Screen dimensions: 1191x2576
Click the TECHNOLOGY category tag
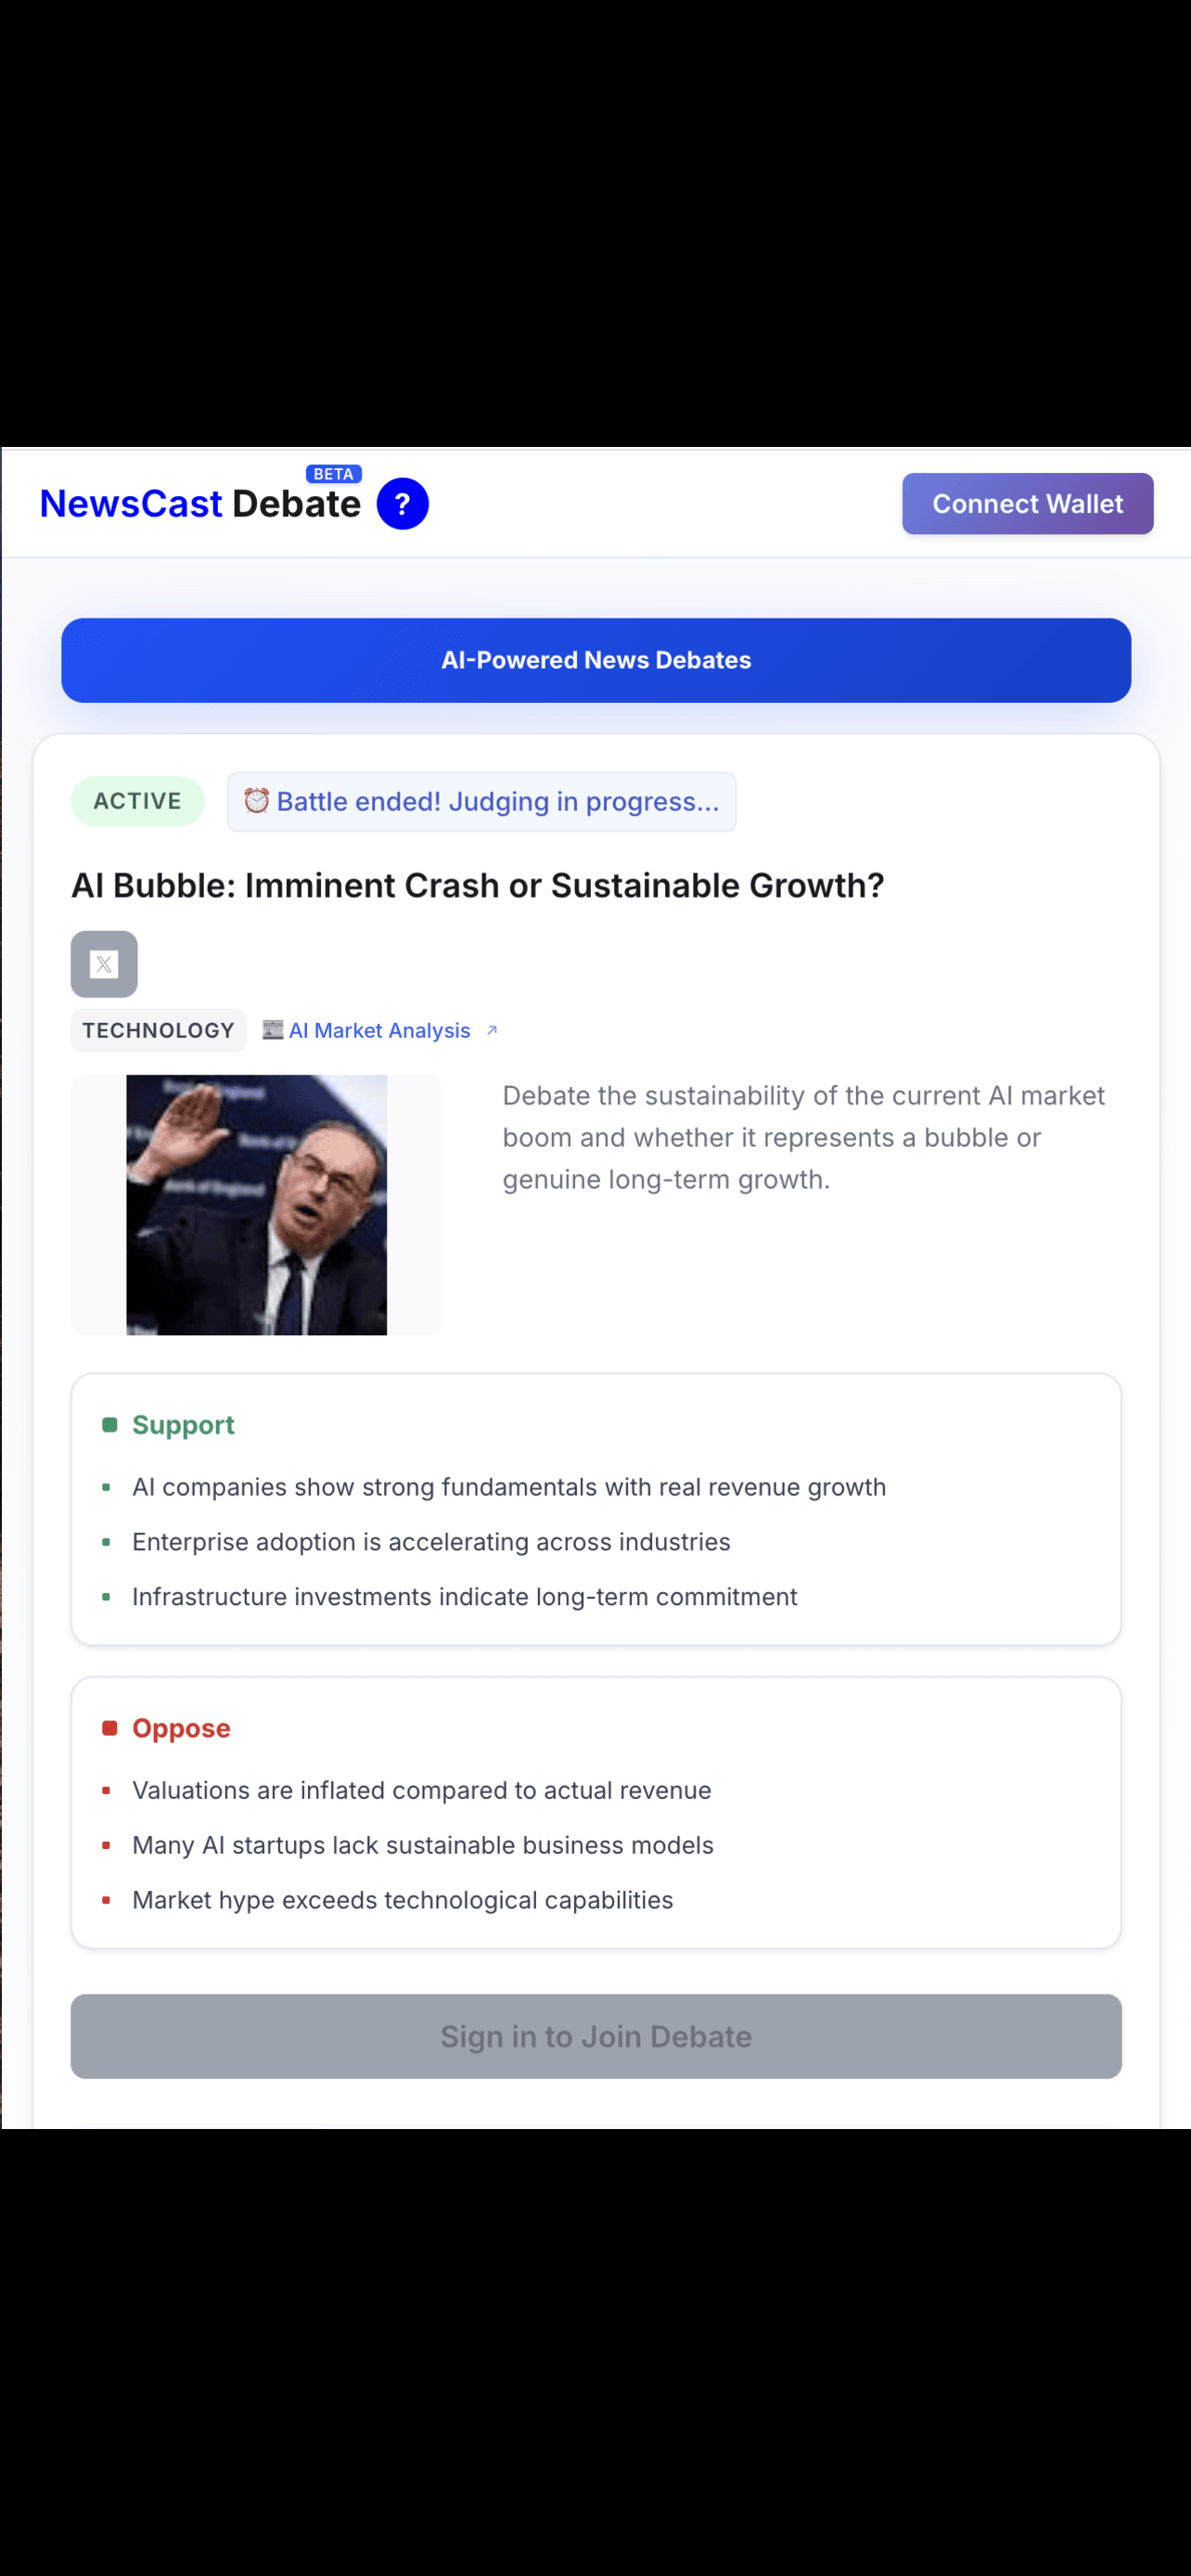click(x=158, y=1030)
